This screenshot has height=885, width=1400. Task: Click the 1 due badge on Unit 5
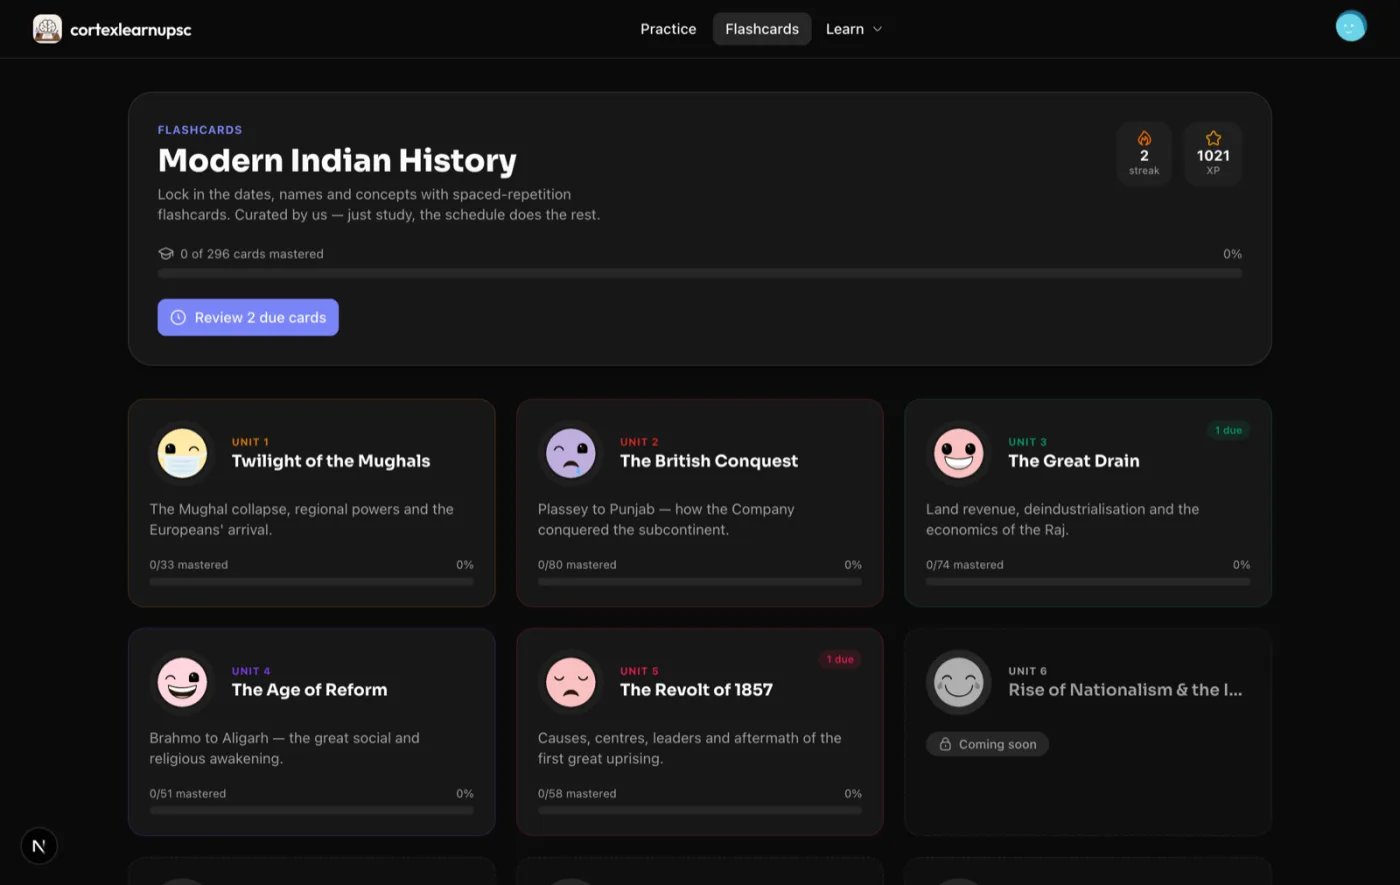[840, 659]
